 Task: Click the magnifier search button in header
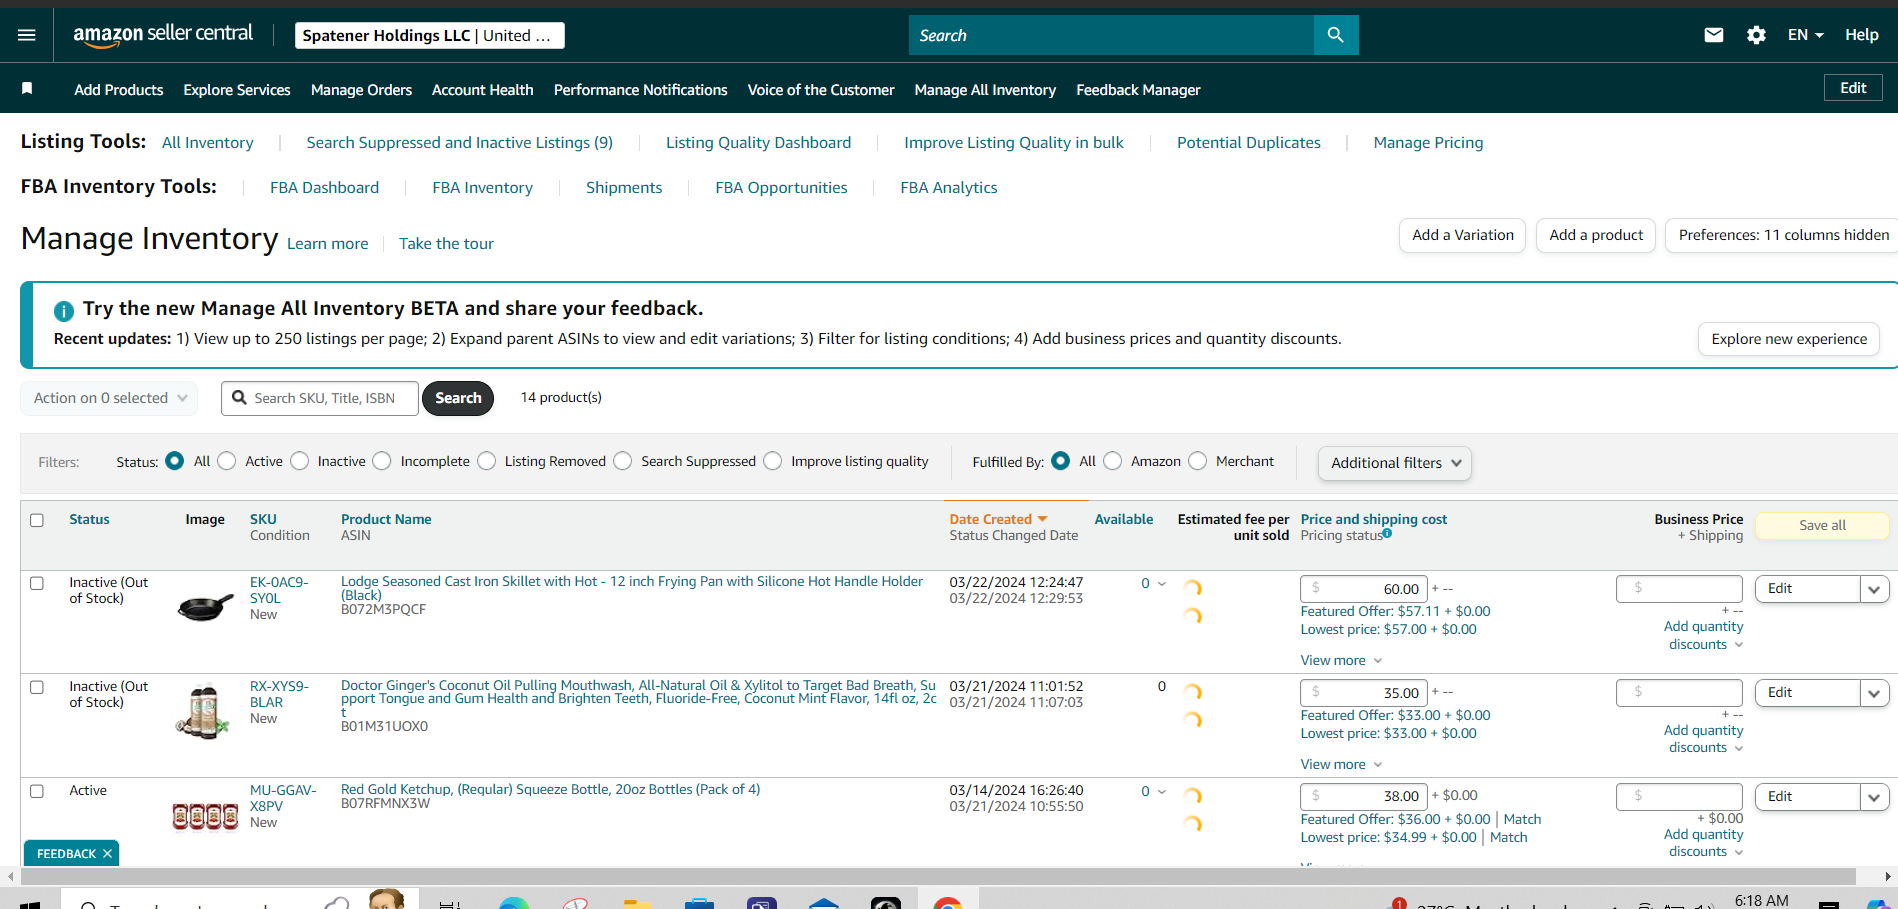pyautogui.click(x=1335, y=35)
